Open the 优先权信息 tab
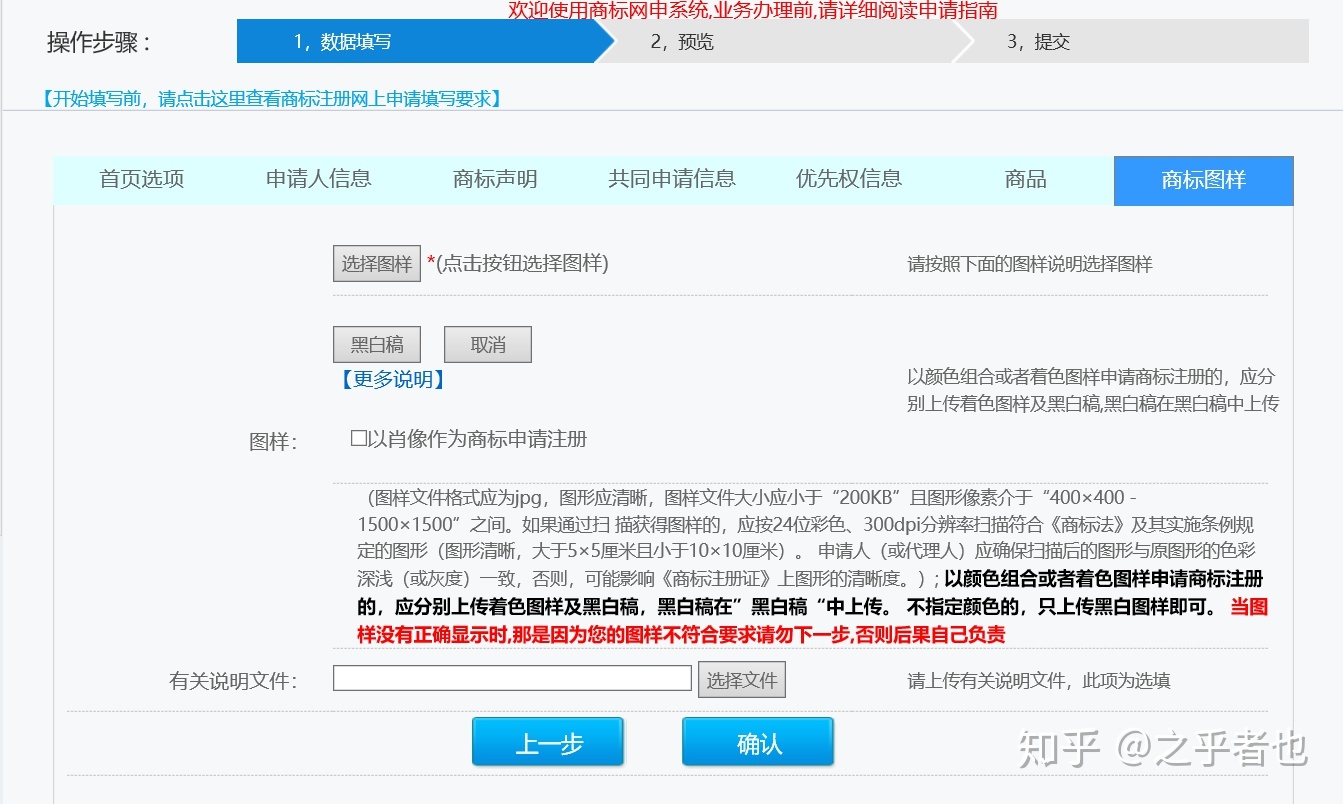Image resolution: width=1343 pixels, height=804 pixels. [x=849, y=180]
